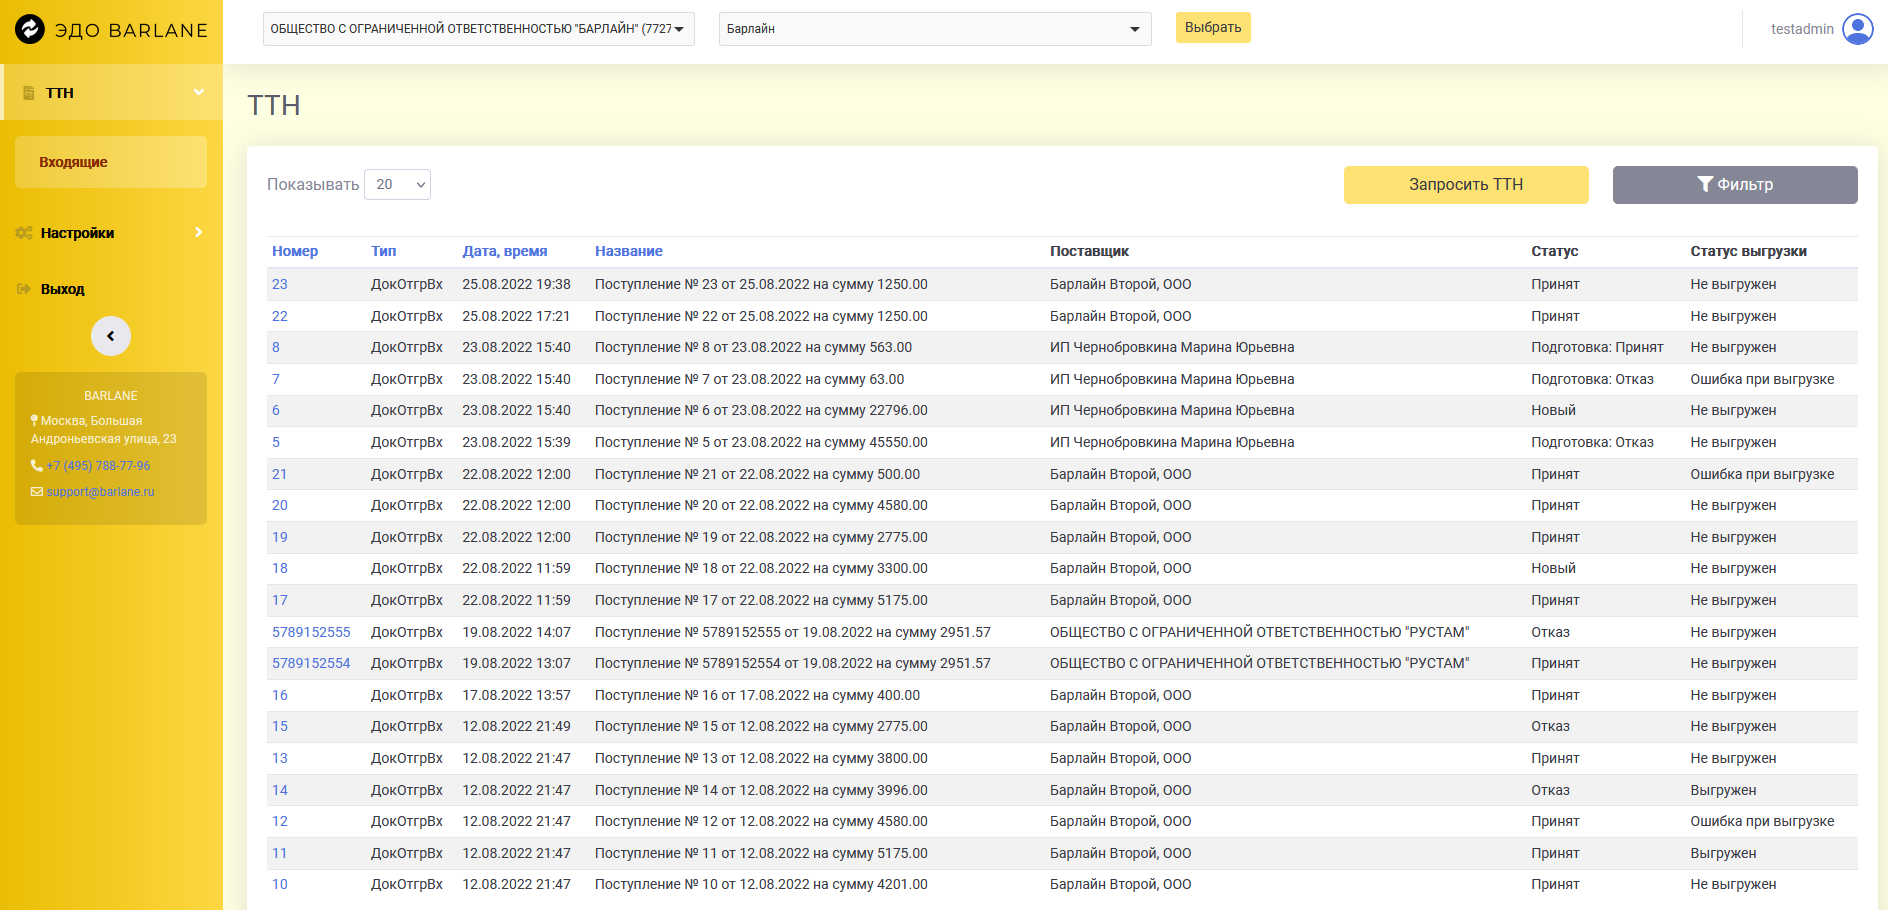Click phone link +7 (495) 788-77-96
Image resolution: width=1888 pixels, height=910 pixels.
pos(98,466)
